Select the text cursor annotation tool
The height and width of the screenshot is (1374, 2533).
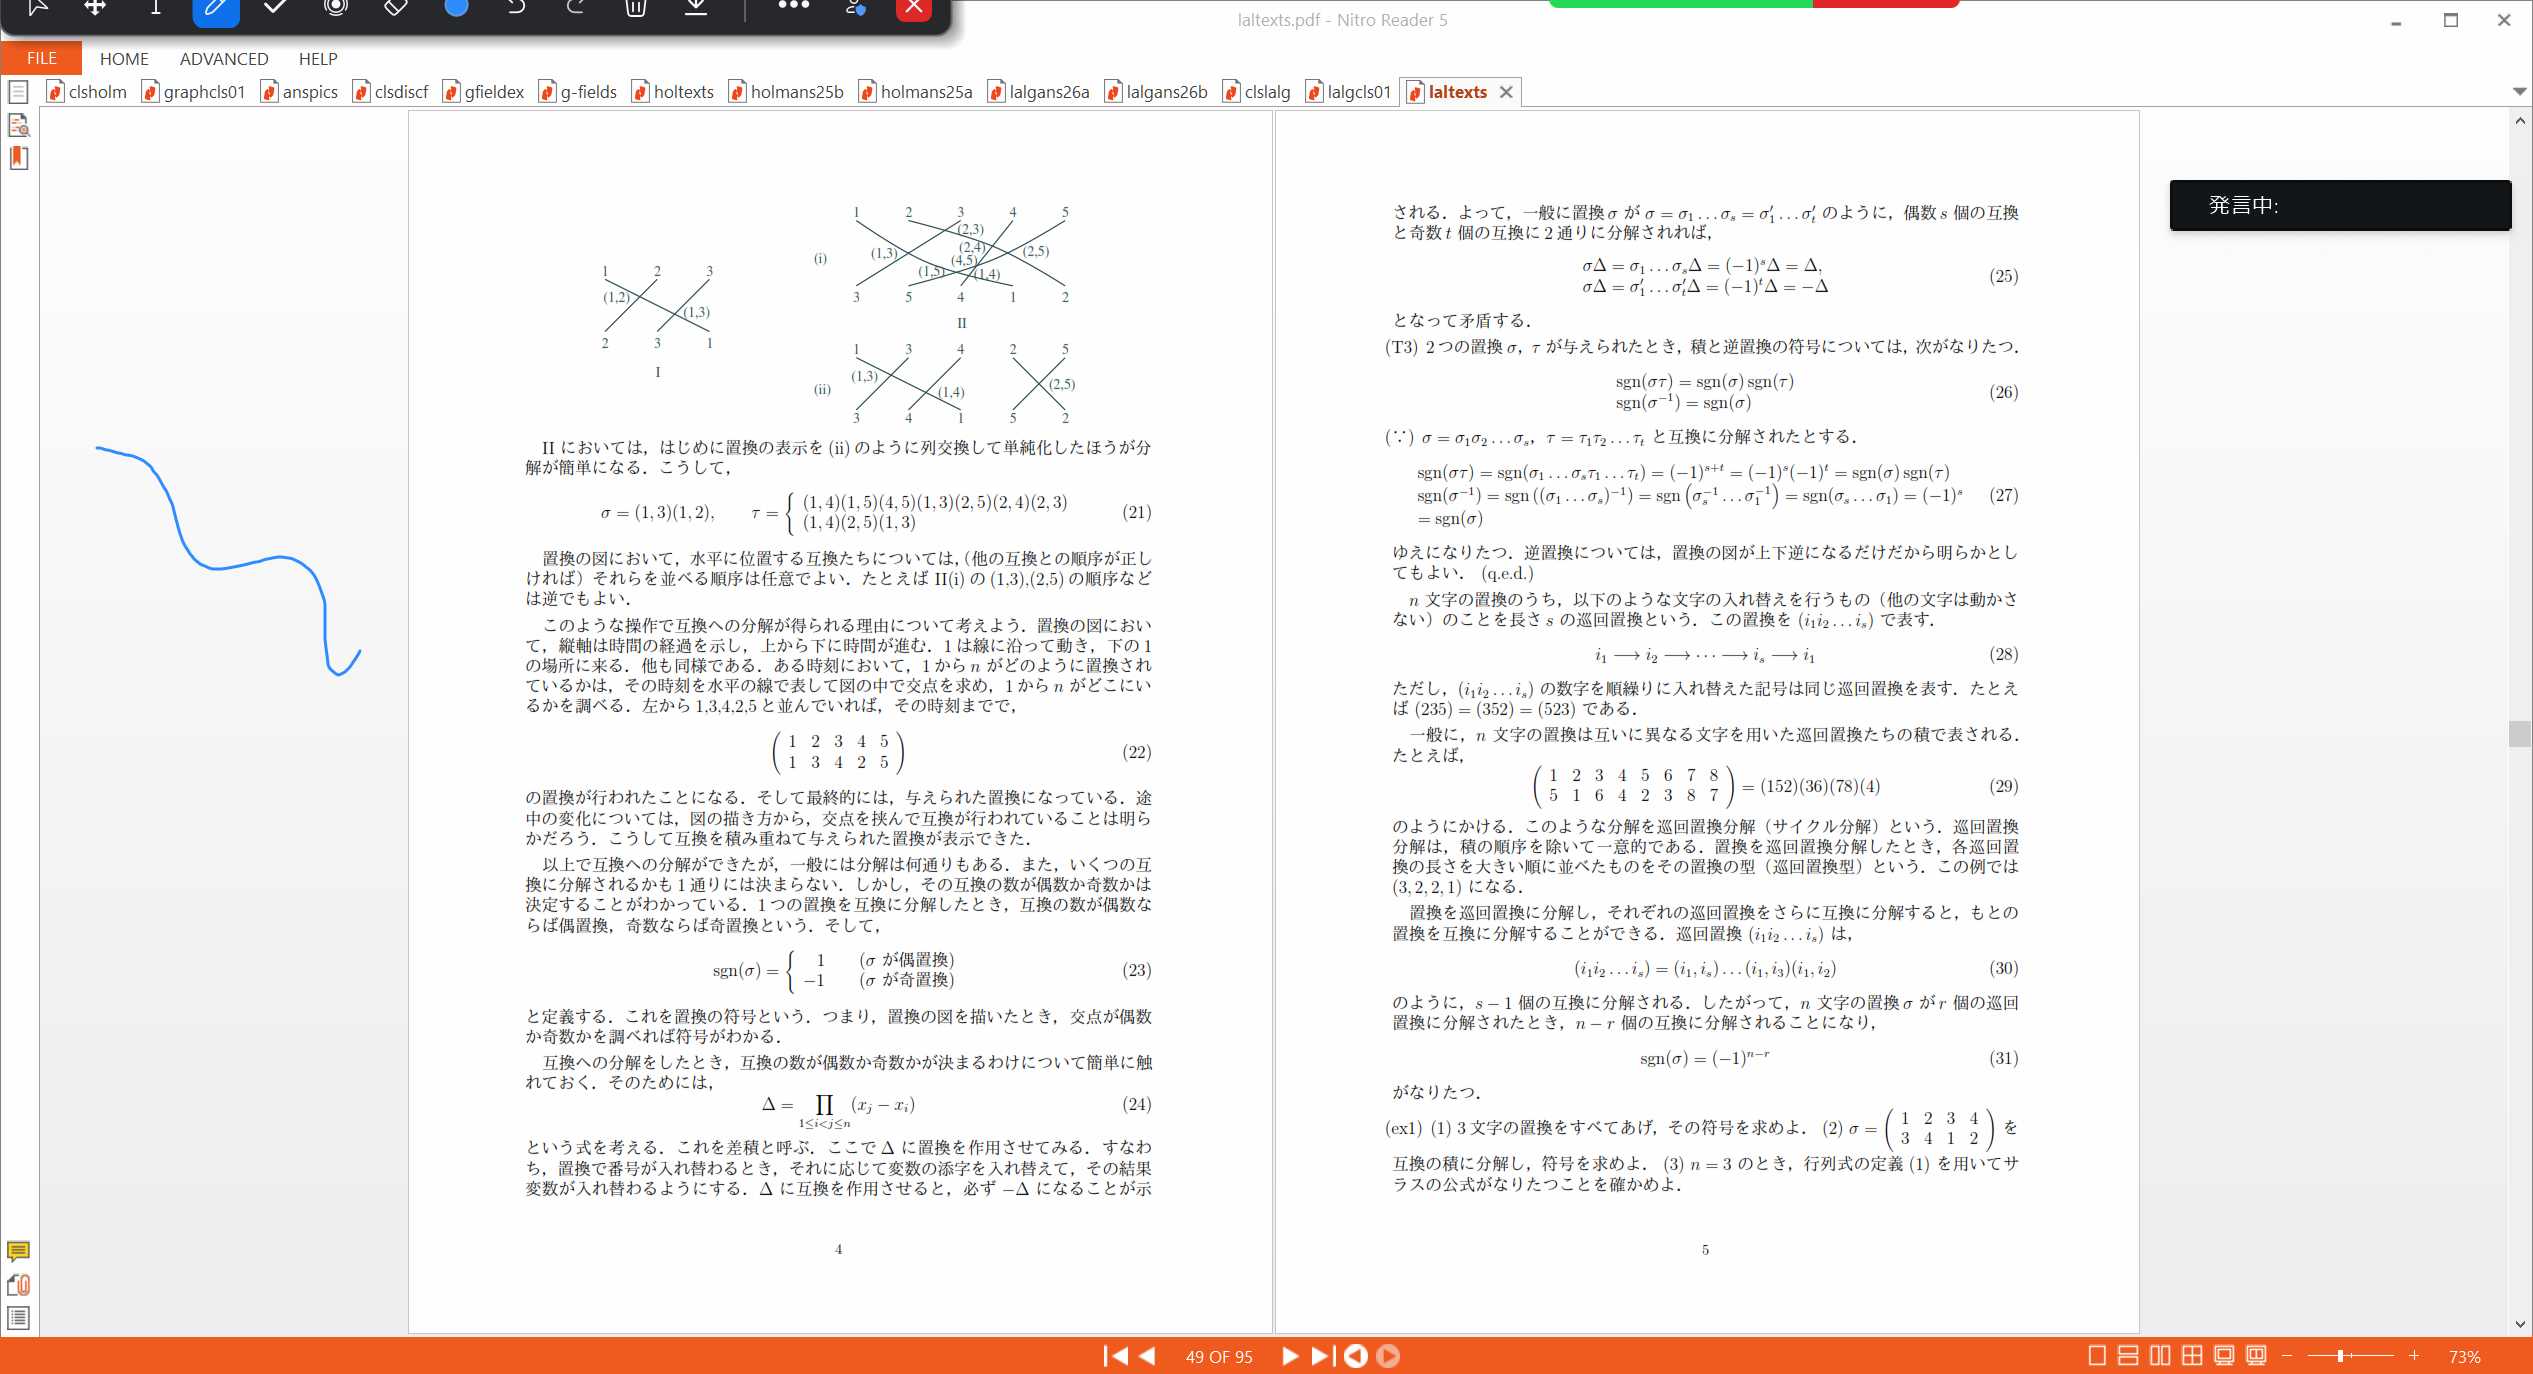(155, 8)
